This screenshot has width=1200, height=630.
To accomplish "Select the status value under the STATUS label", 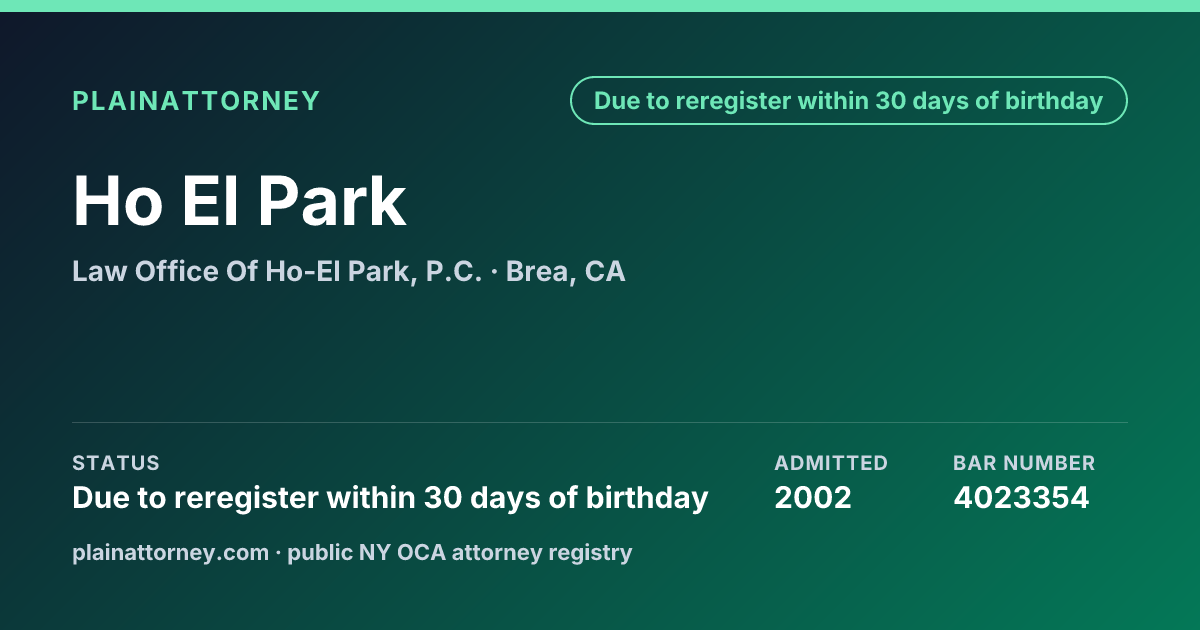I will 390,498.
